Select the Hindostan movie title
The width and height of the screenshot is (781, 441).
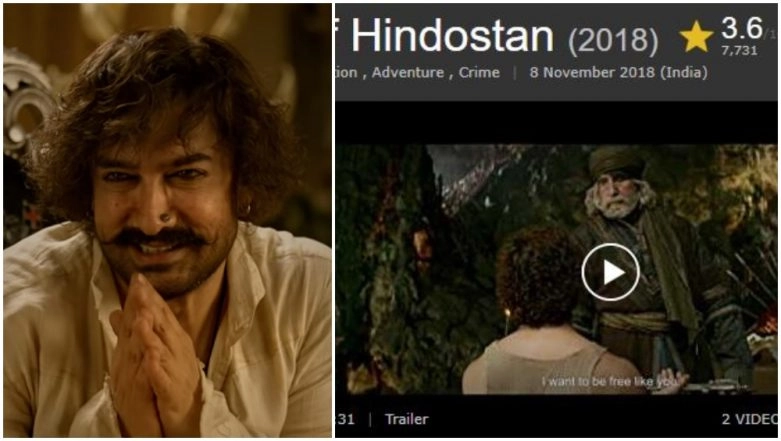click(x=452, y=36)
